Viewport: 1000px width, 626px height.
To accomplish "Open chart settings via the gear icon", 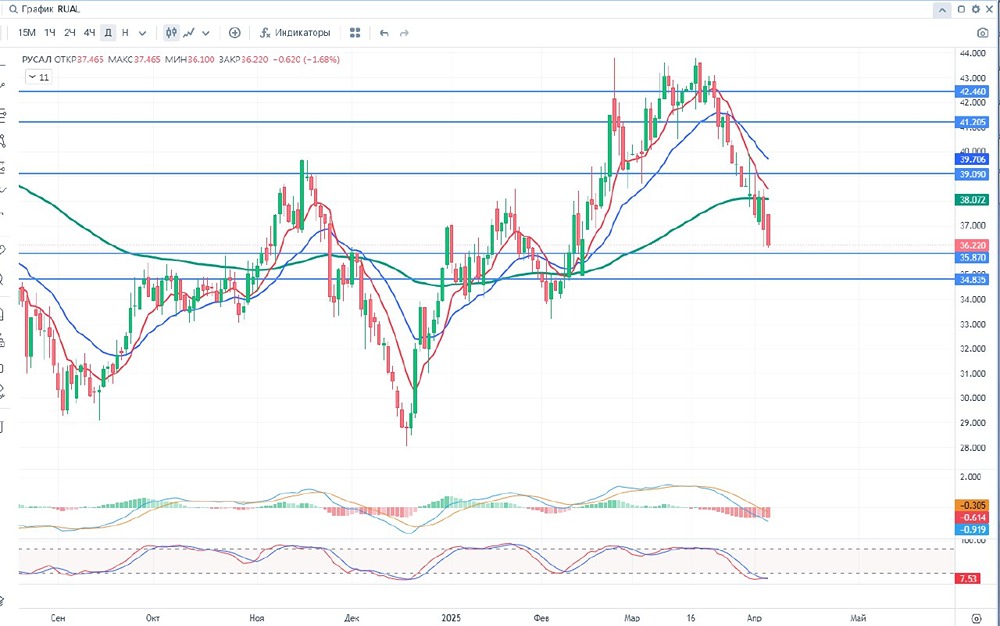I will coord(976,10).
